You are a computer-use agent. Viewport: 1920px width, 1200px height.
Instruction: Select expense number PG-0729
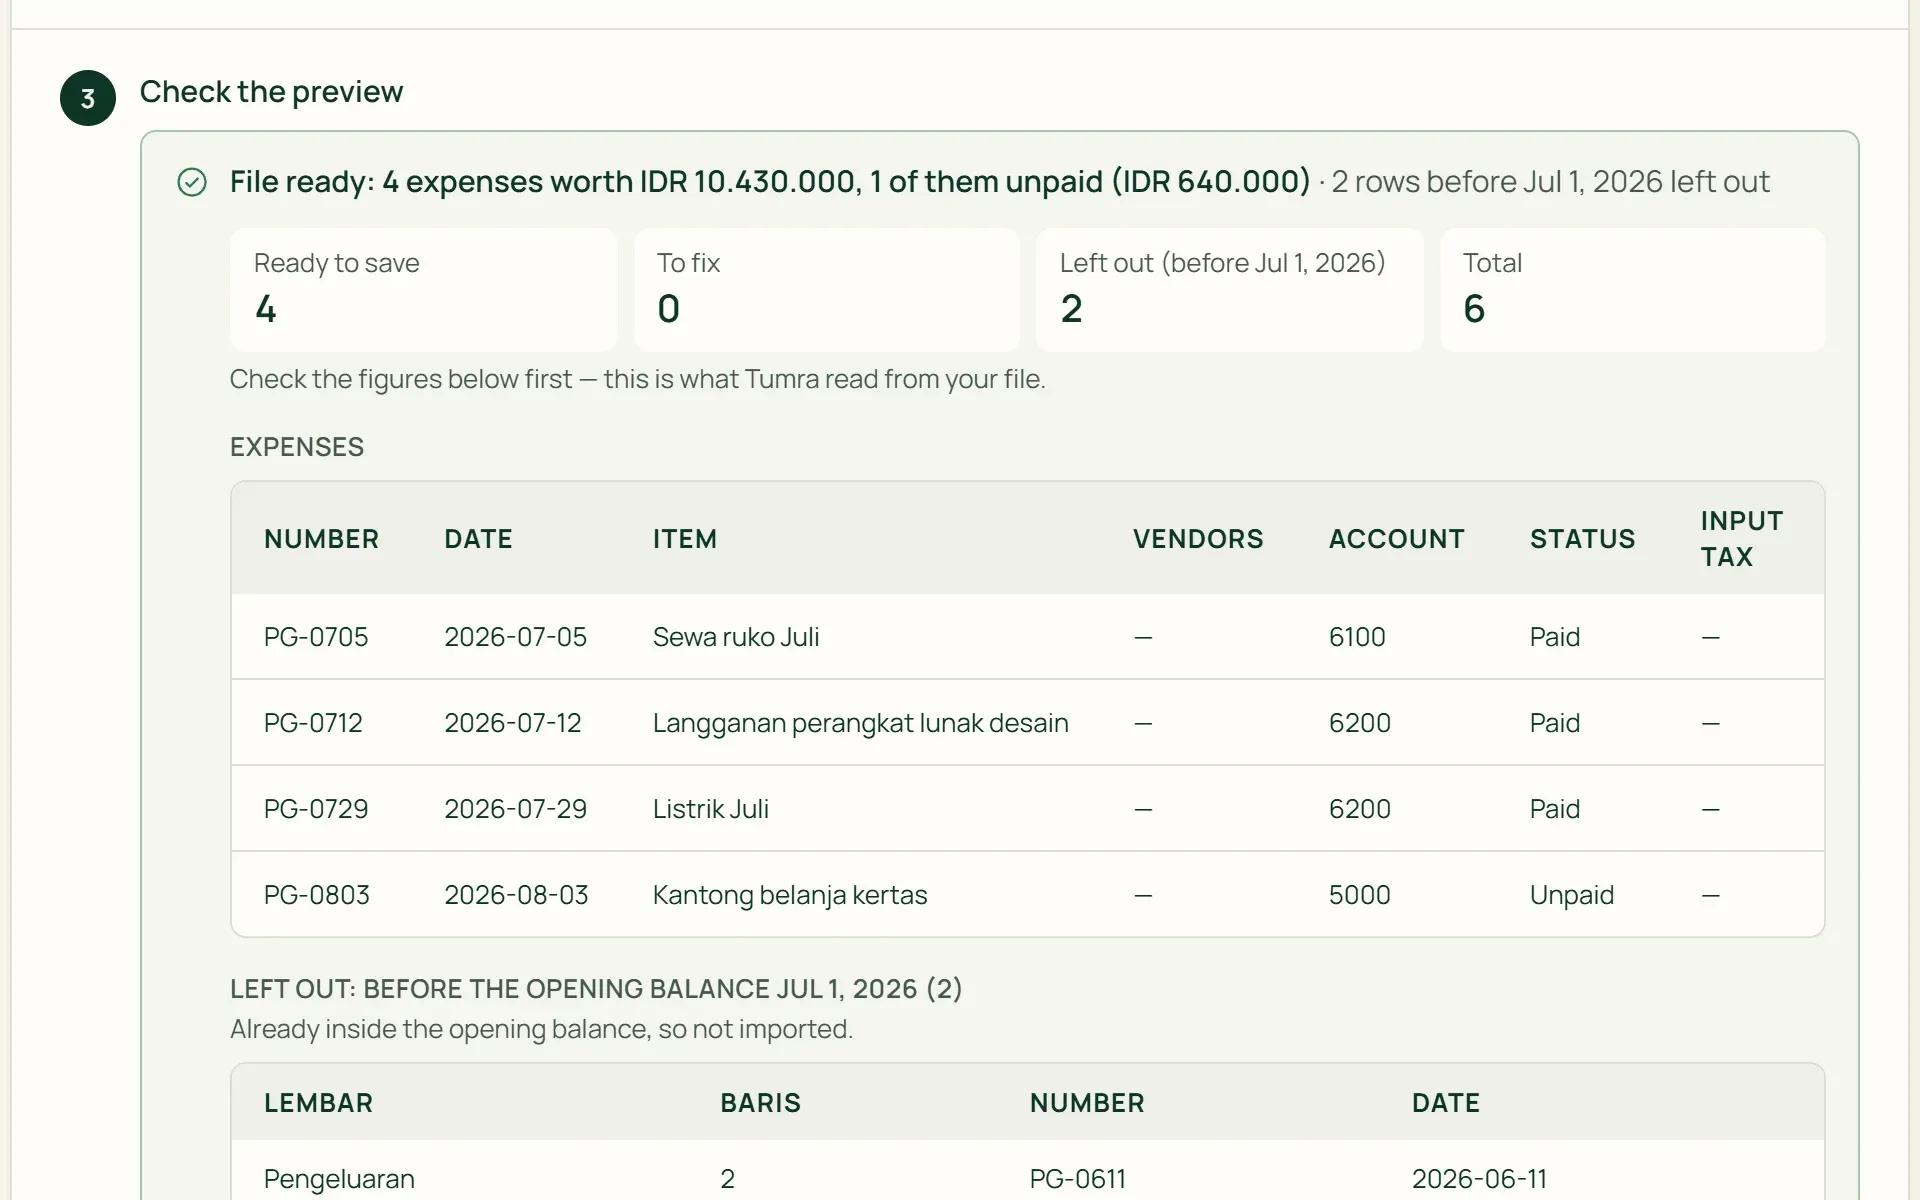[316, 809]
